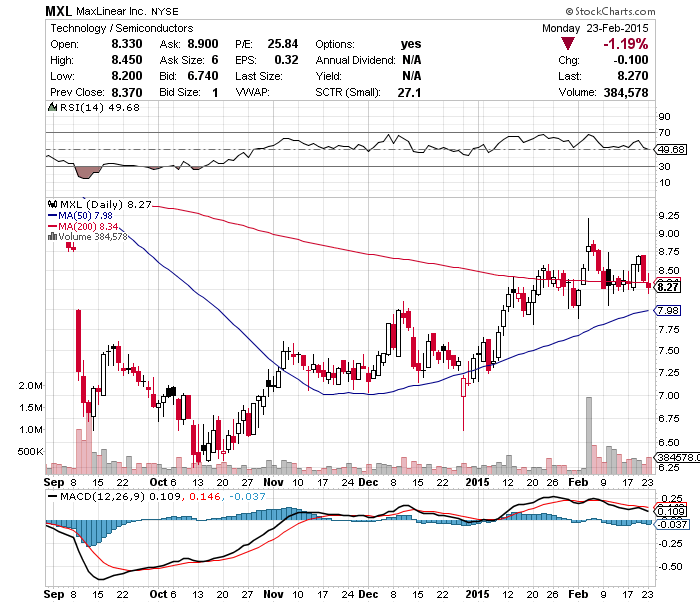Click the Prev Close value 8.370

coord(127,92)
